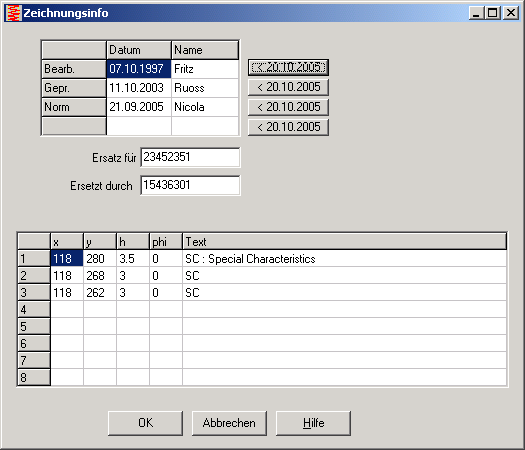
Task: Cancel using the Abbrechen button
Action: tap(229, 423)
